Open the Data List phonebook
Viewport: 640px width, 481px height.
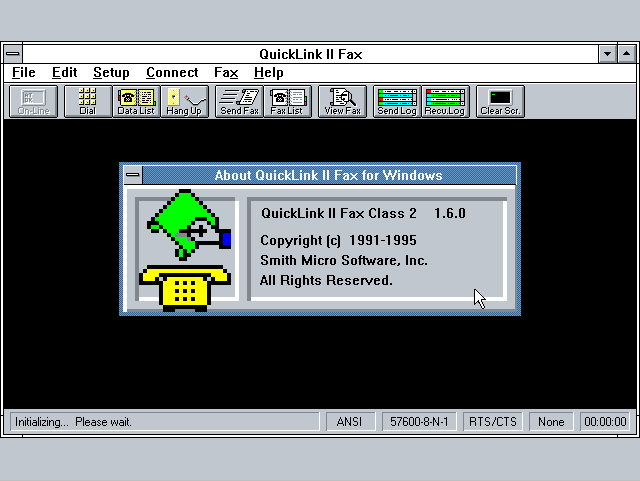pos(136,102)
